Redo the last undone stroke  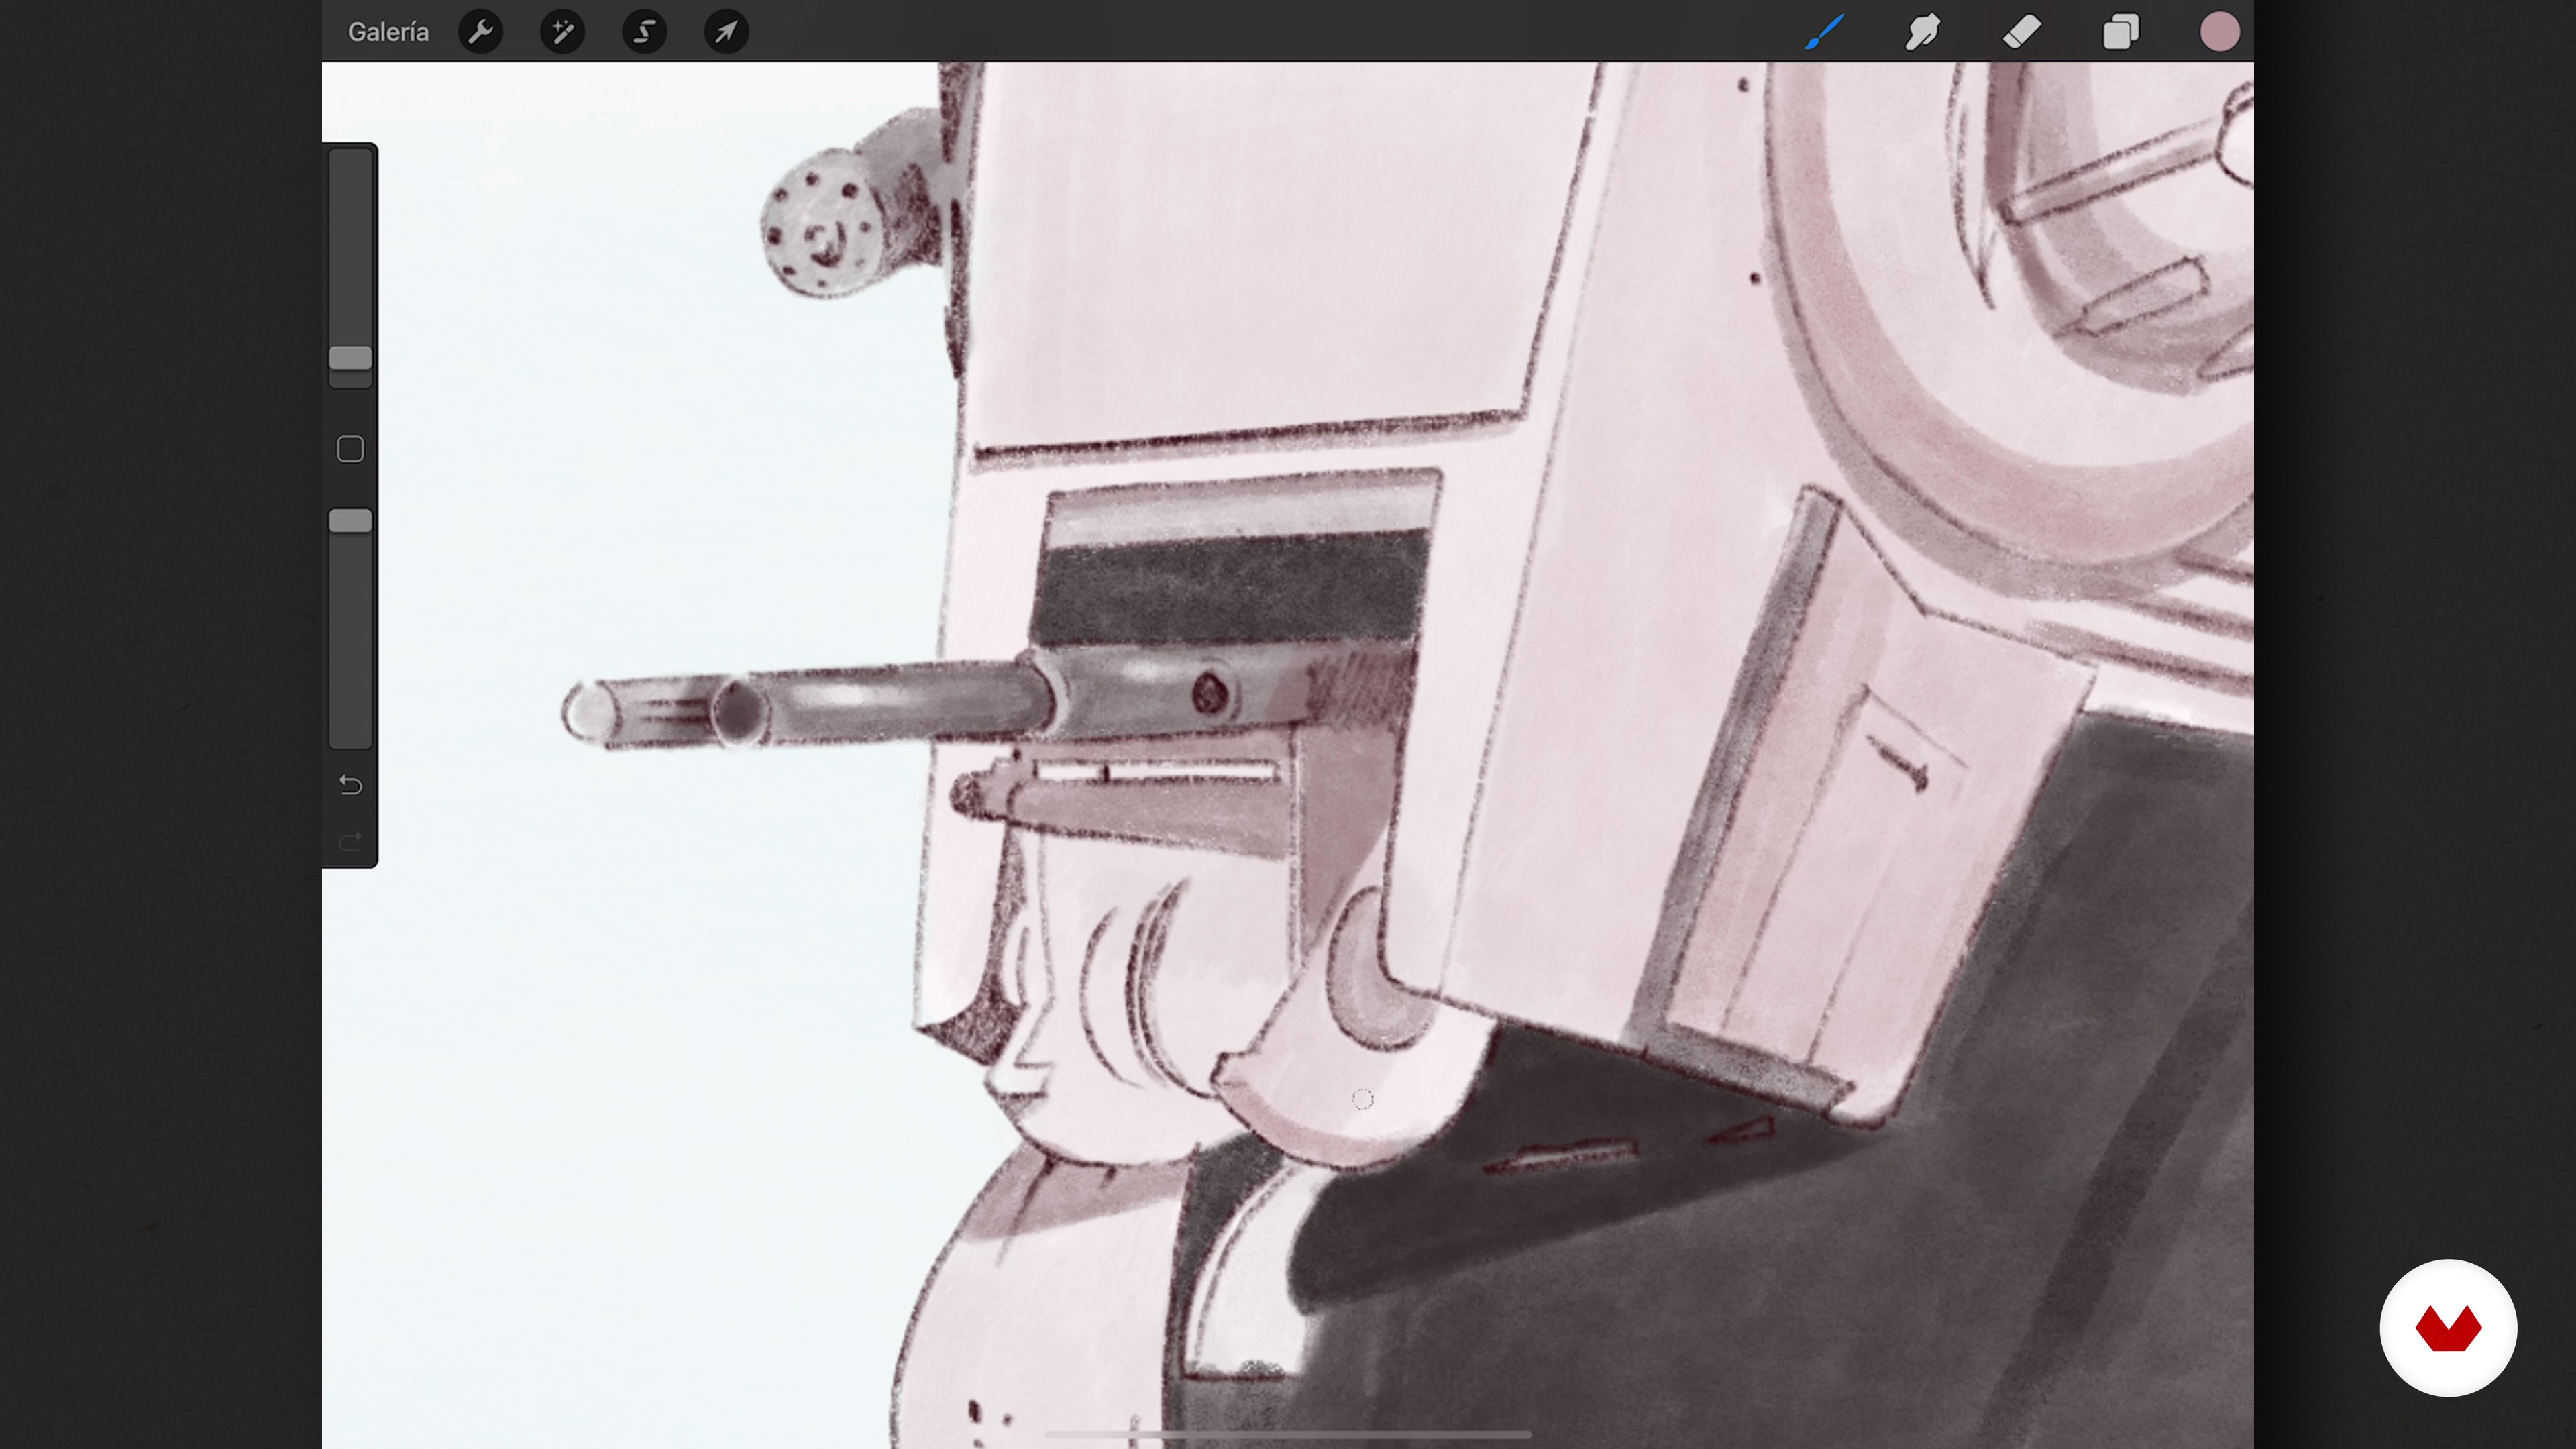pyautogui.click(x=350, y=842)
